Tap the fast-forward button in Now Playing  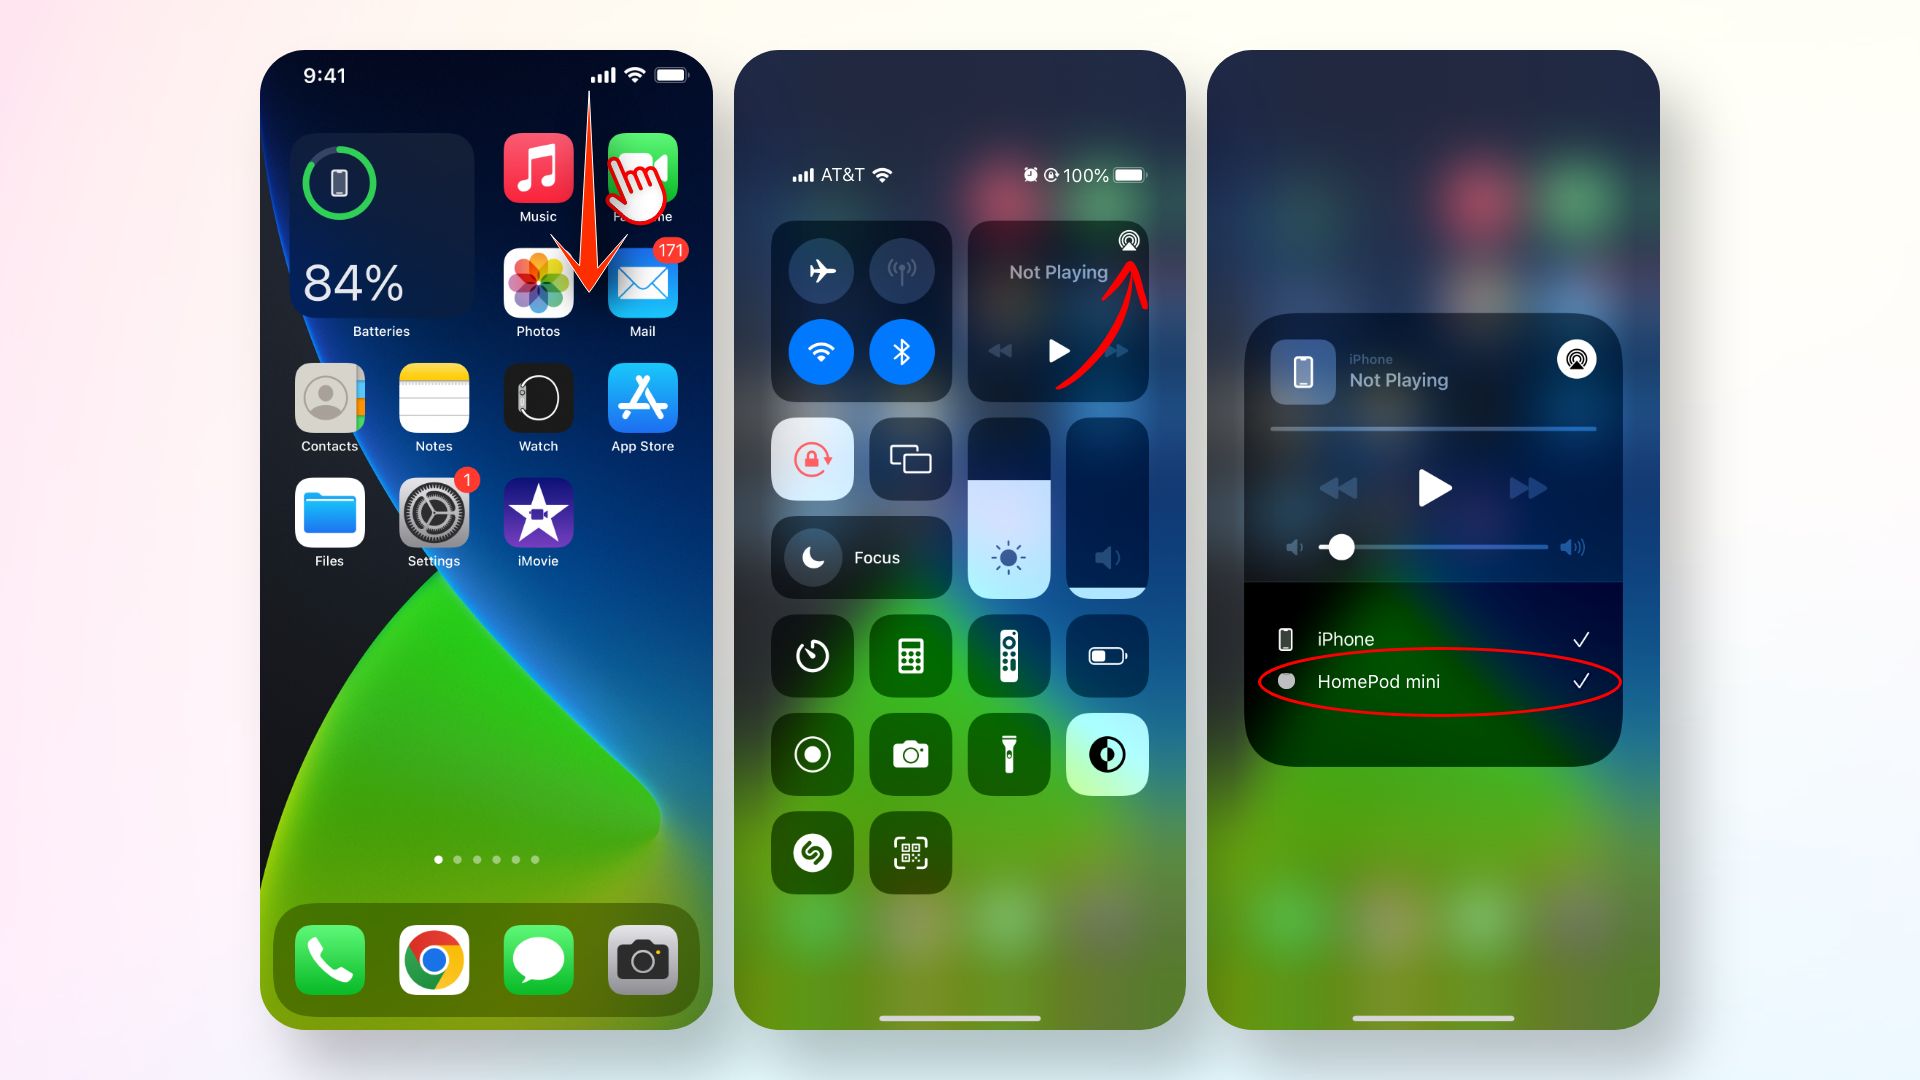tap(1524, 489)
